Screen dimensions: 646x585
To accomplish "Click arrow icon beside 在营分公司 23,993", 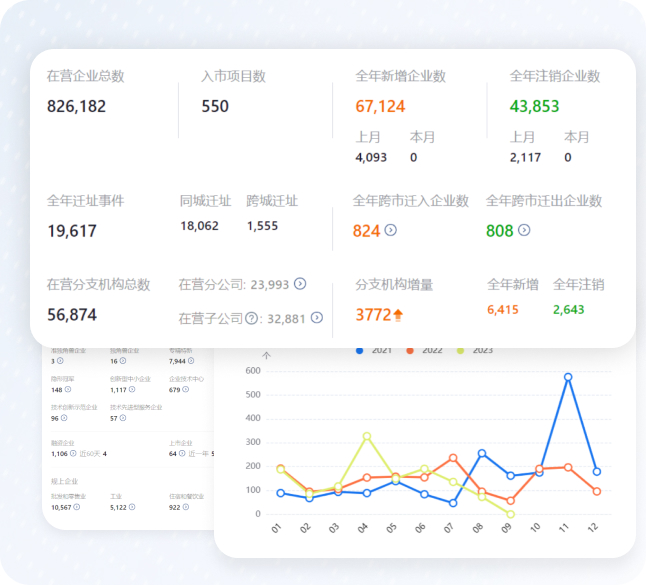I will point(300,284).
